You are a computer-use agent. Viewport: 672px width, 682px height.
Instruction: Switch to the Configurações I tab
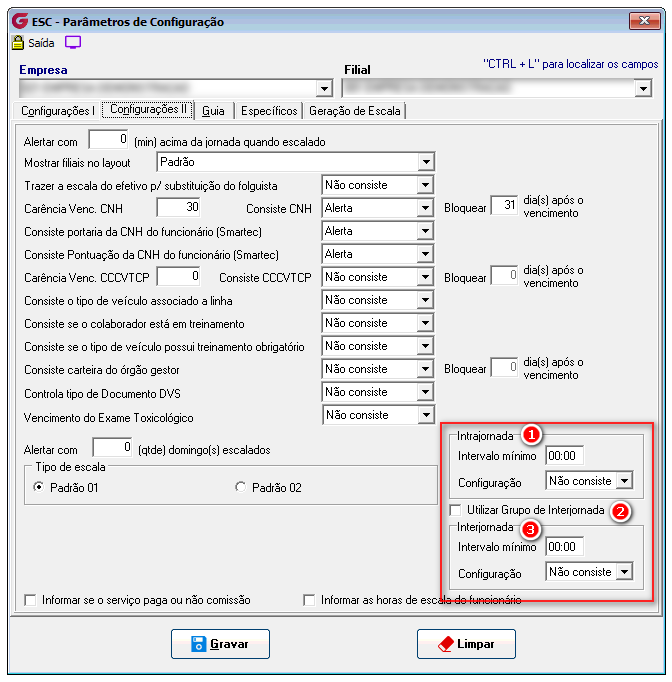pyautogui.click(x=57, y=111)
